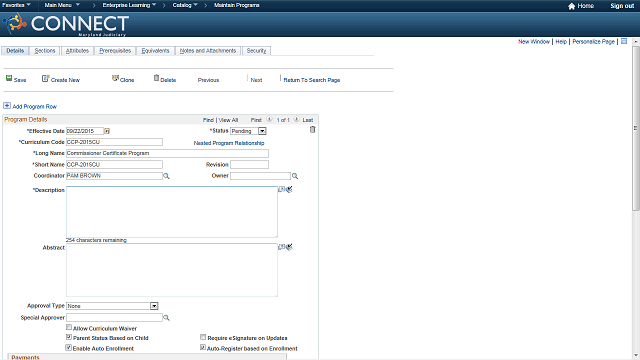The height and width of the screenshot is (360, 640).
Task: Click Owner lookup magnifier icon
Action: (x=295, y=176)
